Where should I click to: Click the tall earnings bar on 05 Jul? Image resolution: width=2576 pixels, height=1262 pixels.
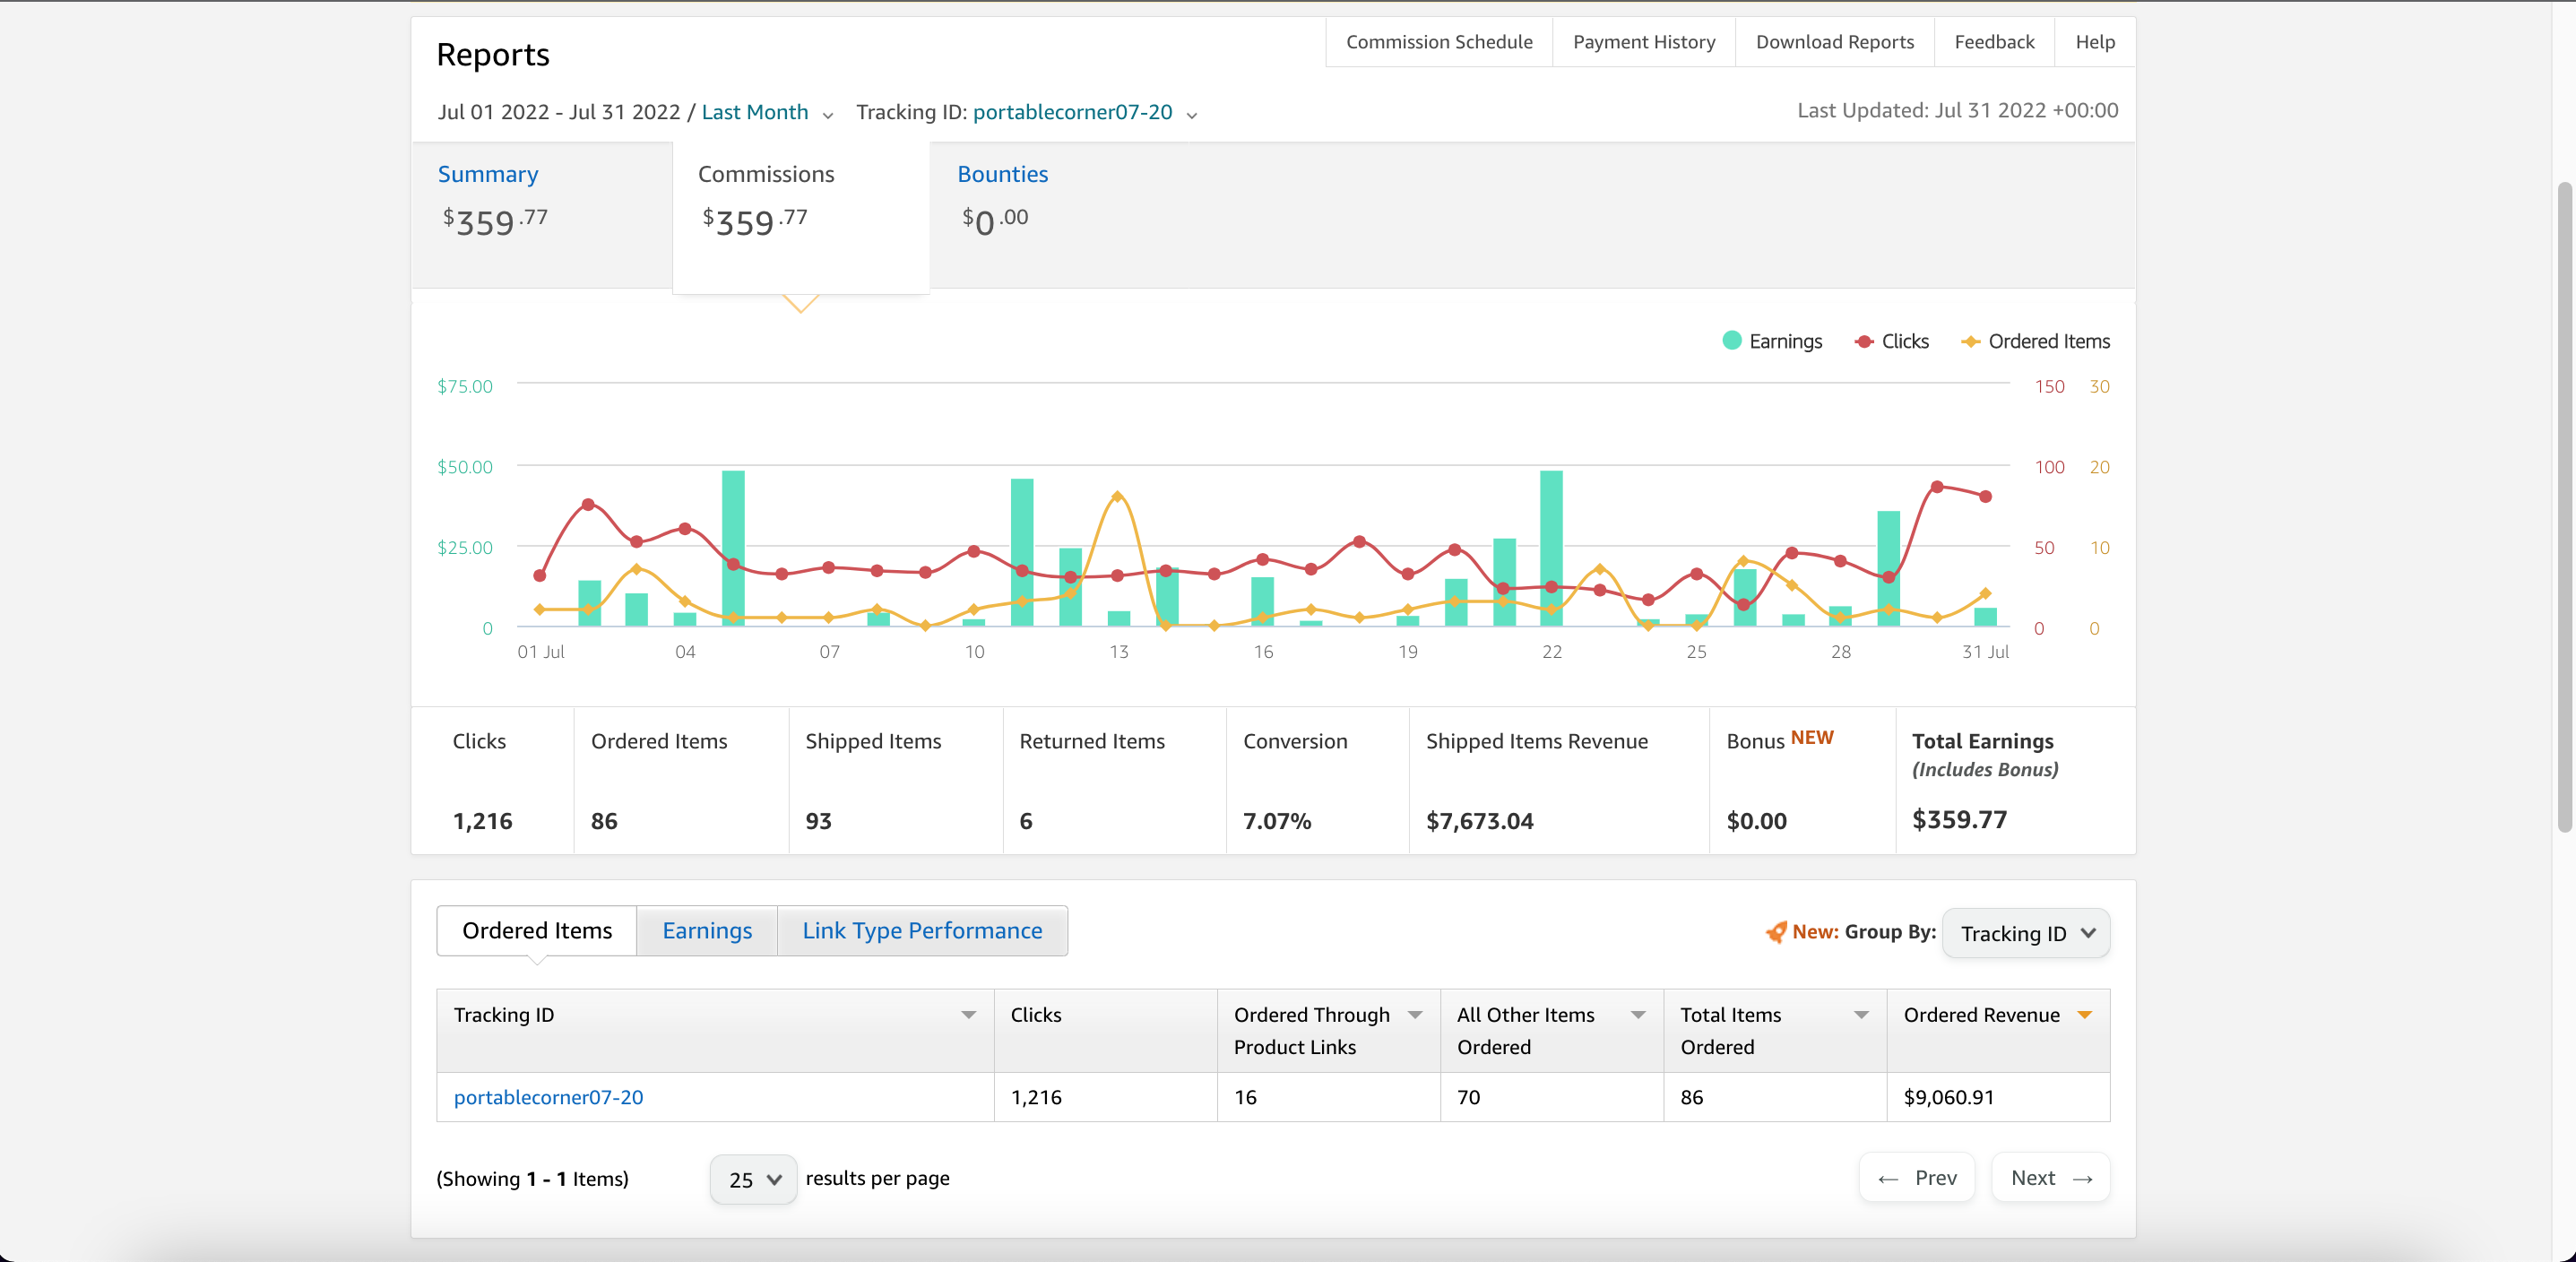pos(733,548)
